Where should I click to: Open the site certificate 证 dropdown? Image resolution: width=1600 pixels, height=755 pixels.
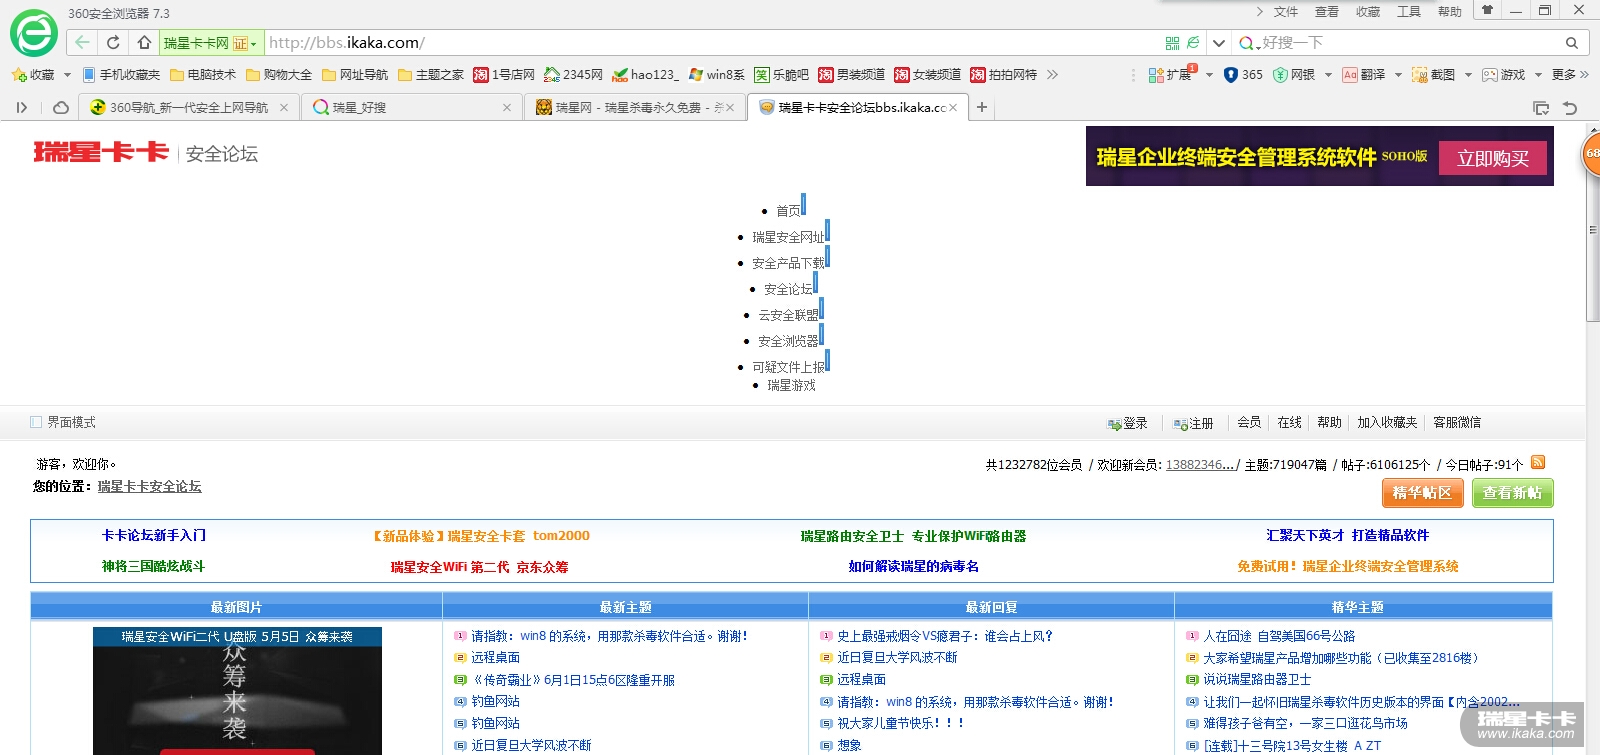pyautogui.click(x=245, y=43)
